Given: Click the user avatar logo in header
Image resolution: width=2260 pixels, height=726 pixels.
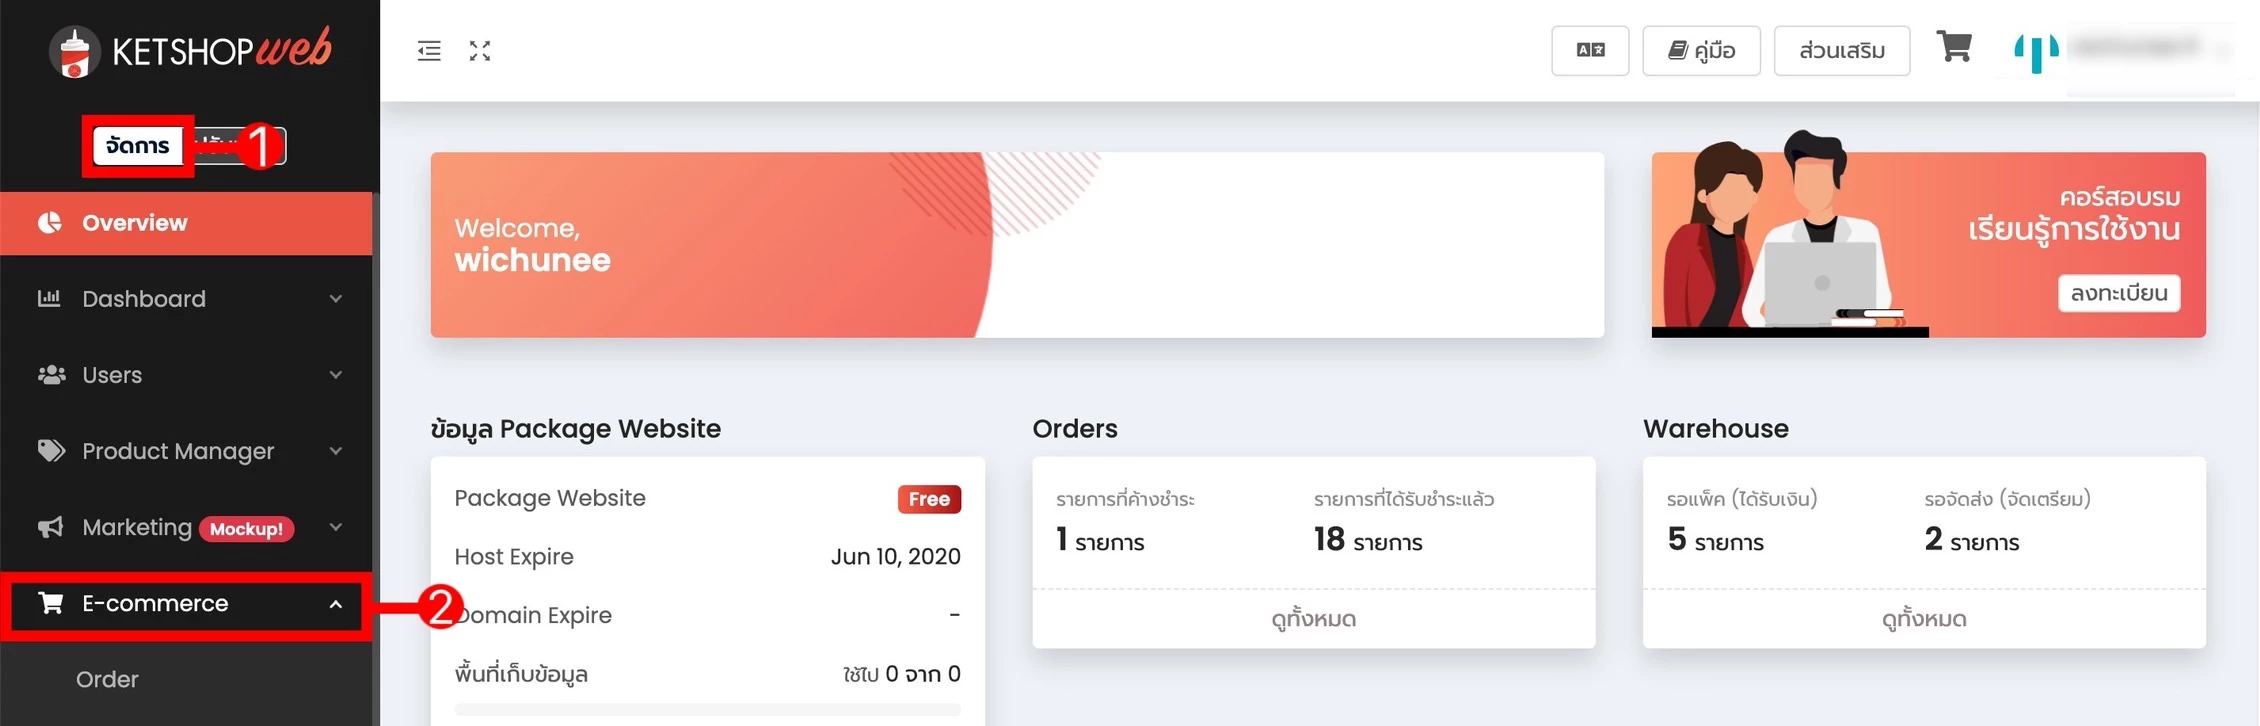Looking at the screenshot, I should click(x=2036, y=52).
